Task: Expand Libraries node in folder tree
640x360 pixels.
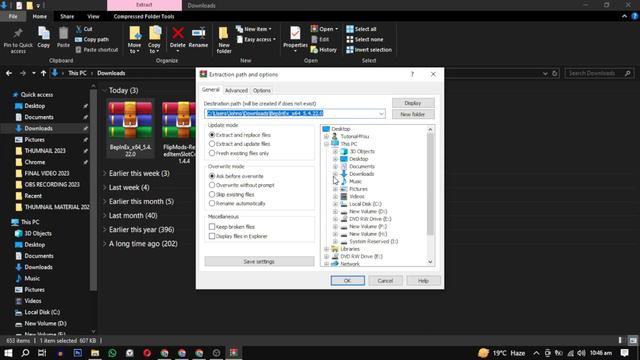Action: [326, 249]
